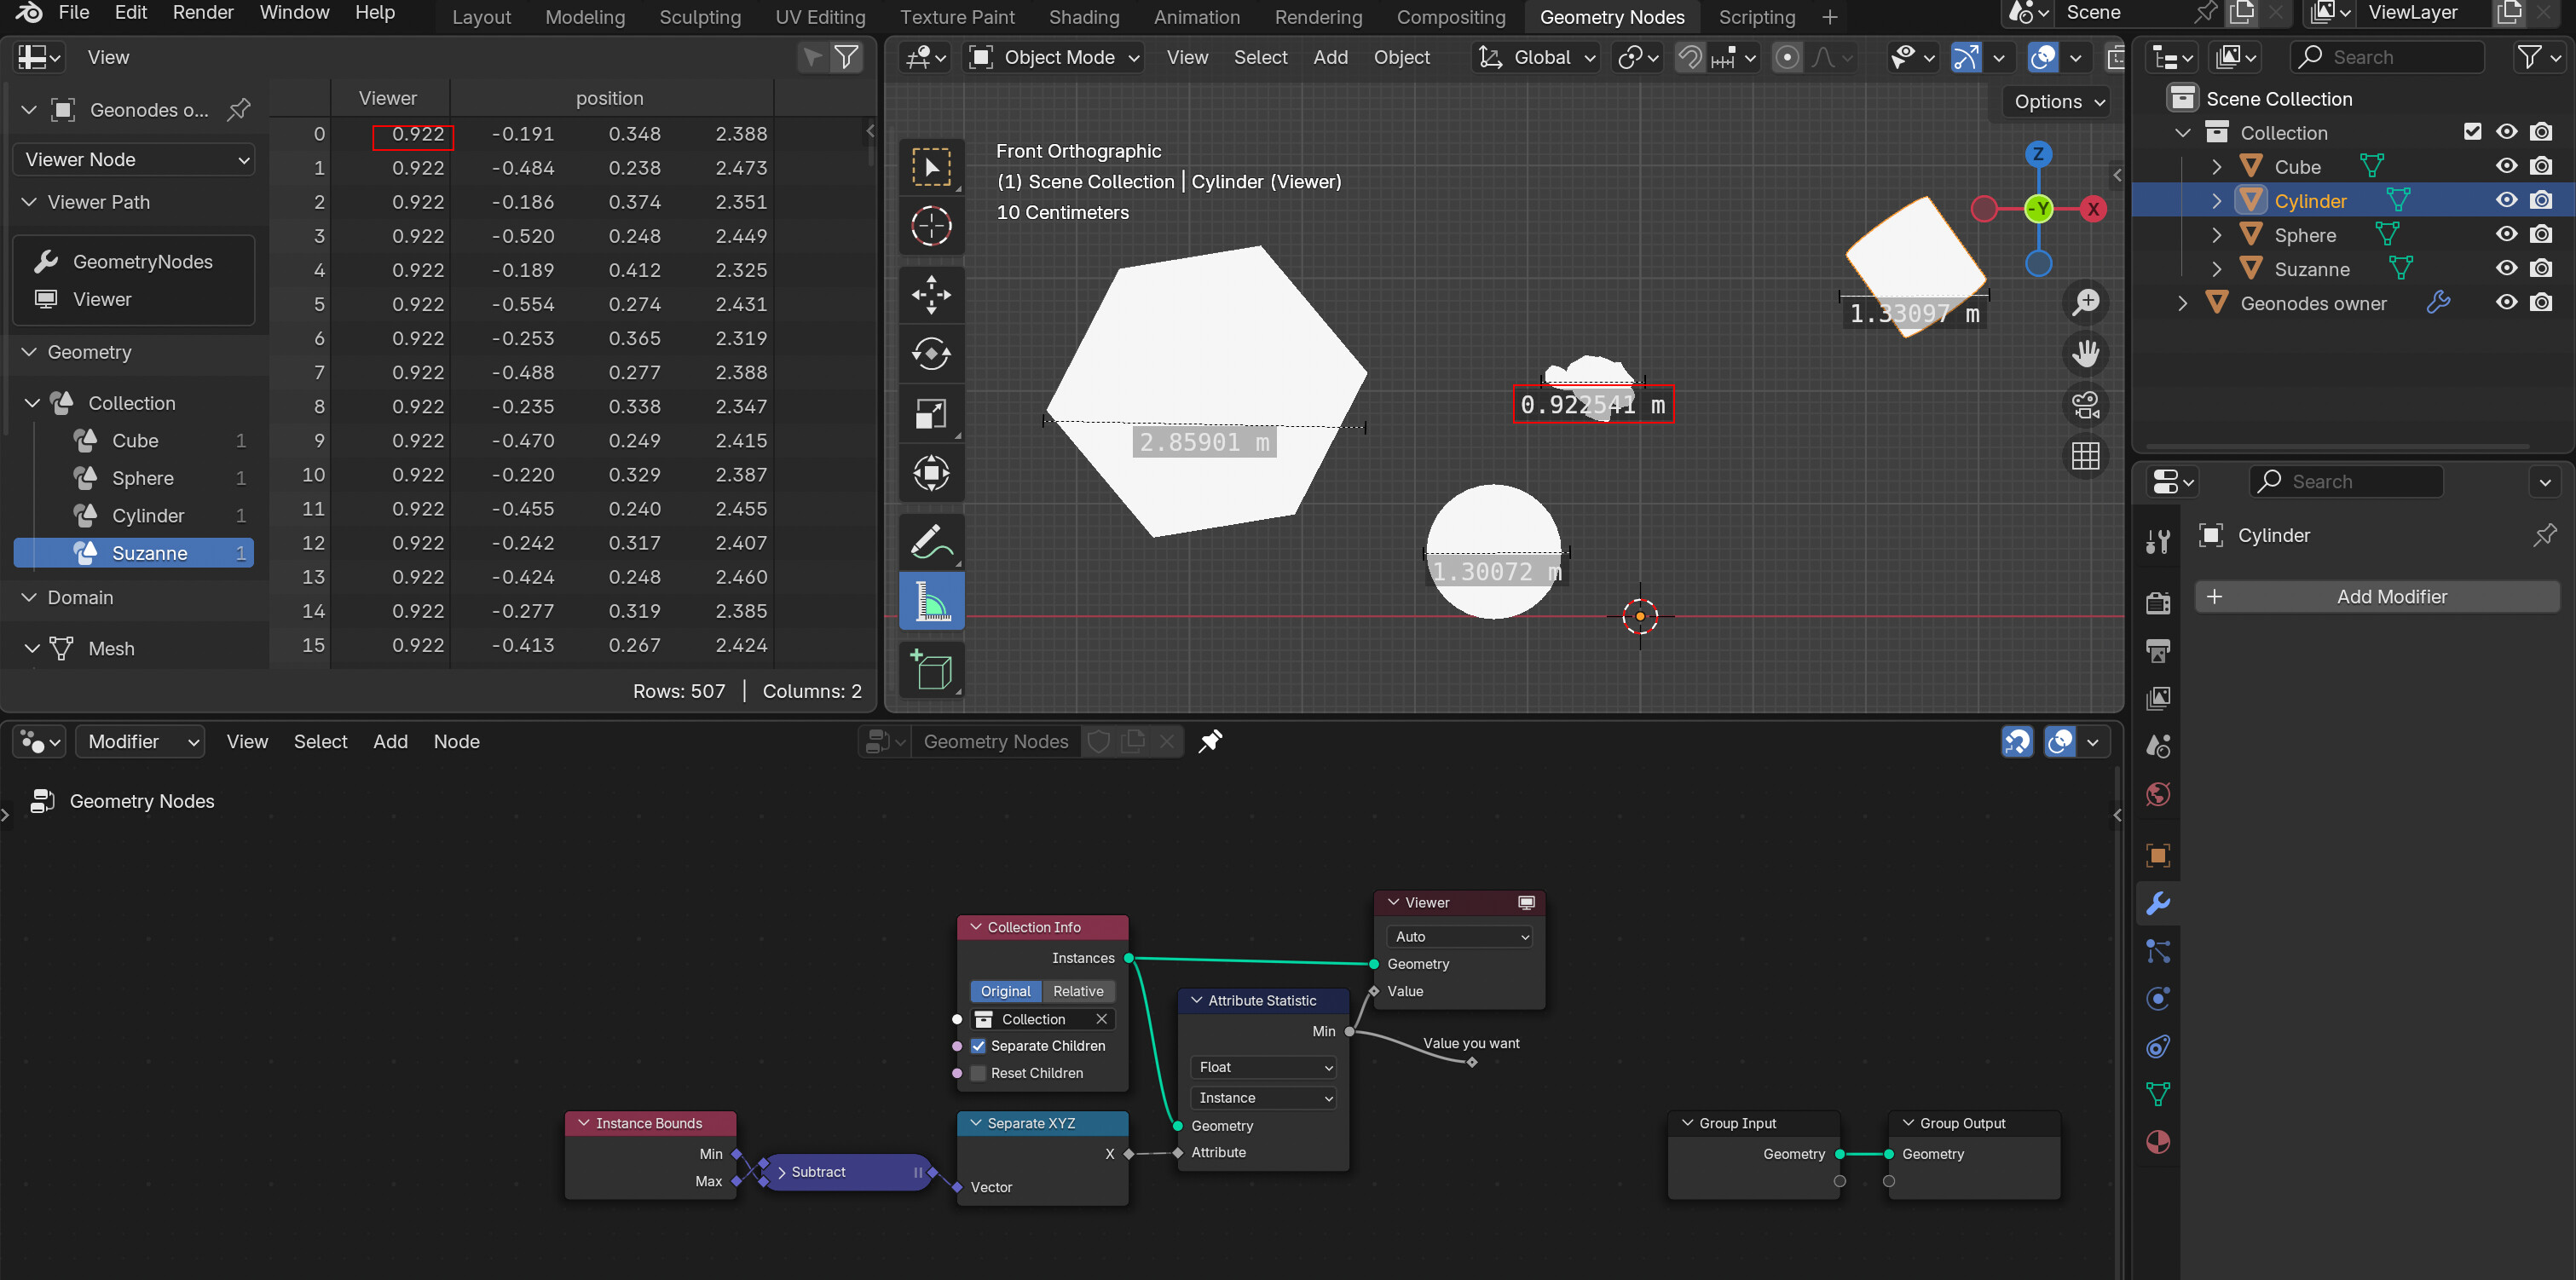Select the Cursor tool
The width and height of the screenshot is (2576, 1280).
pyautogui.click(x=931, y=226)
